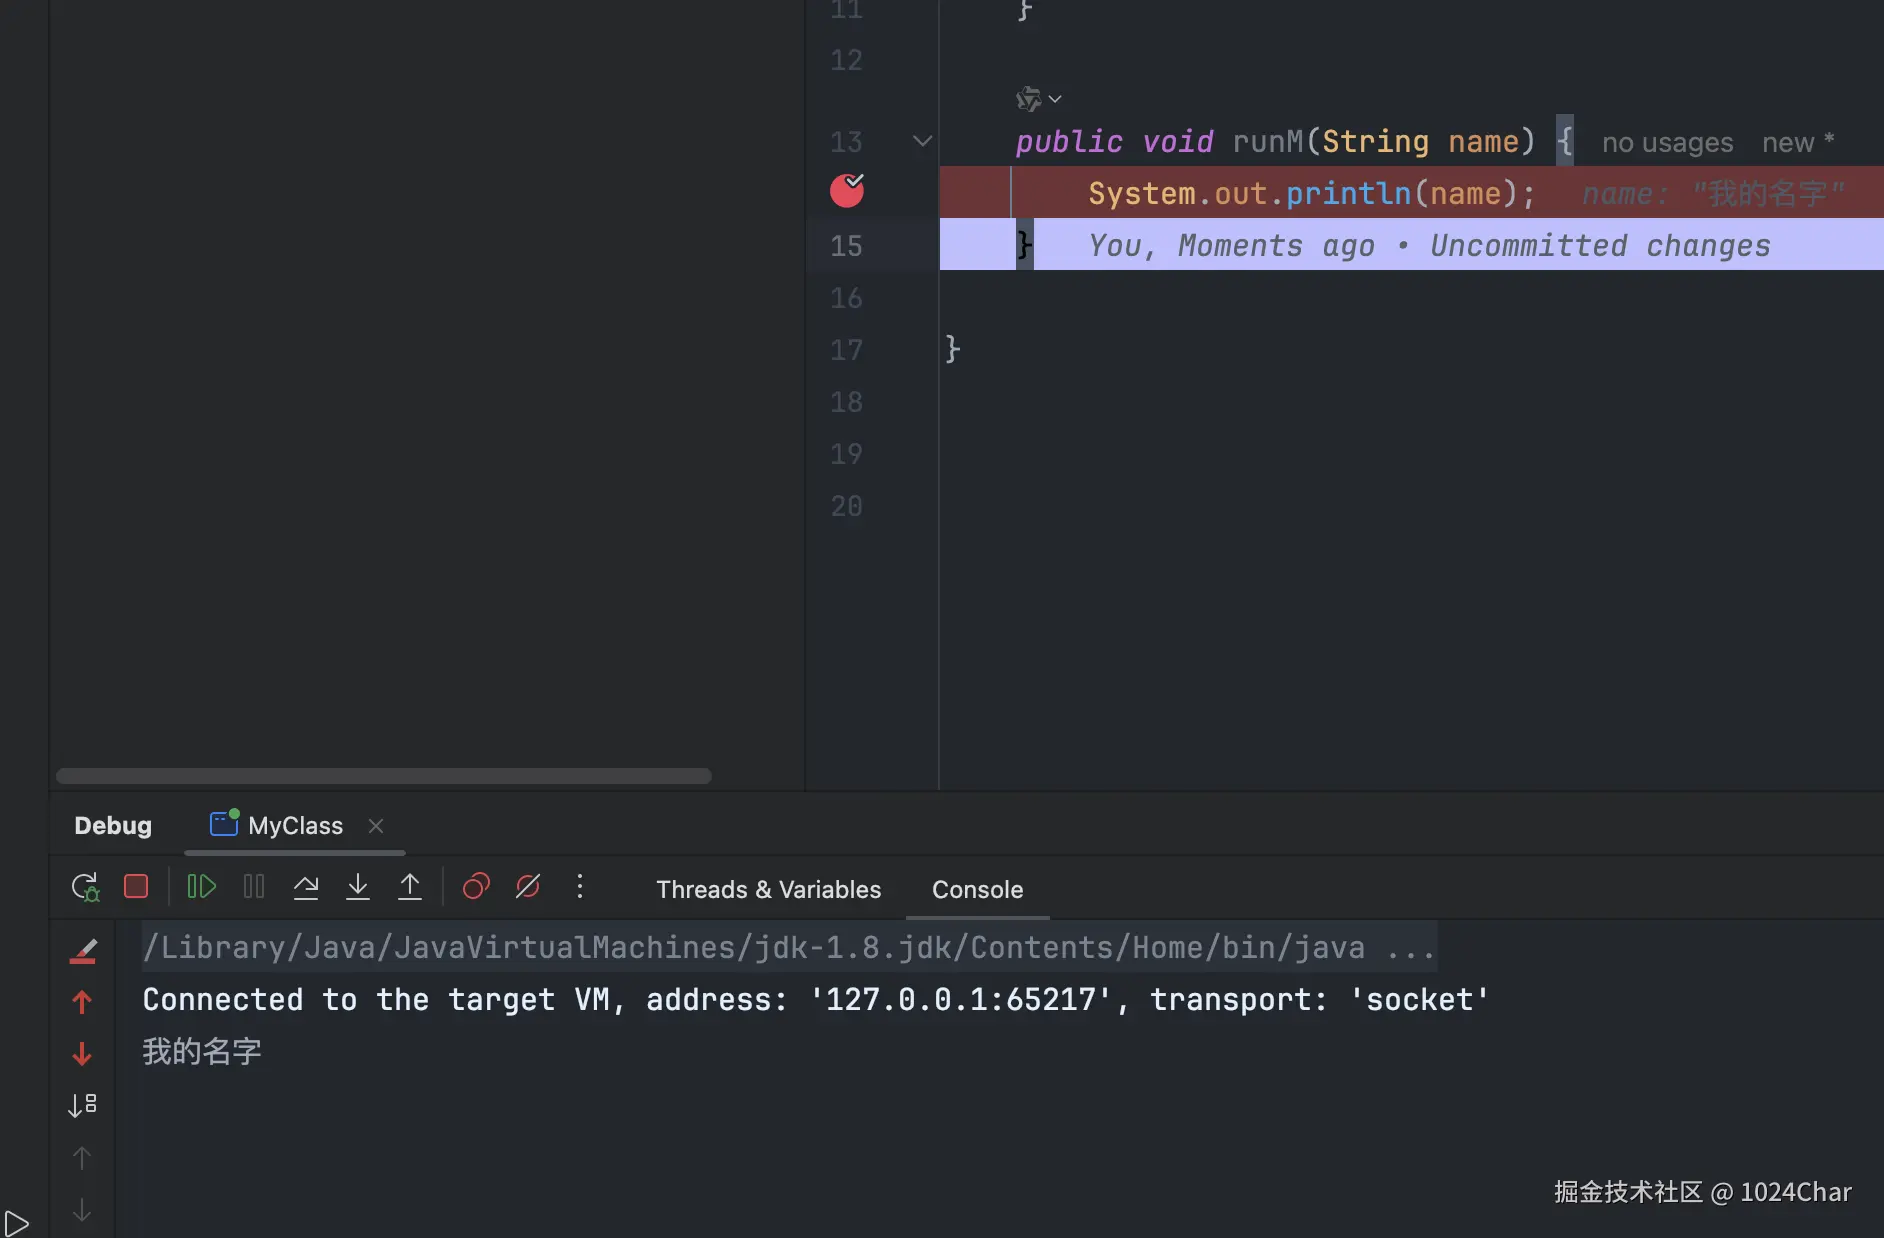Click the console output 我的名字

[x=202, y=1051]
